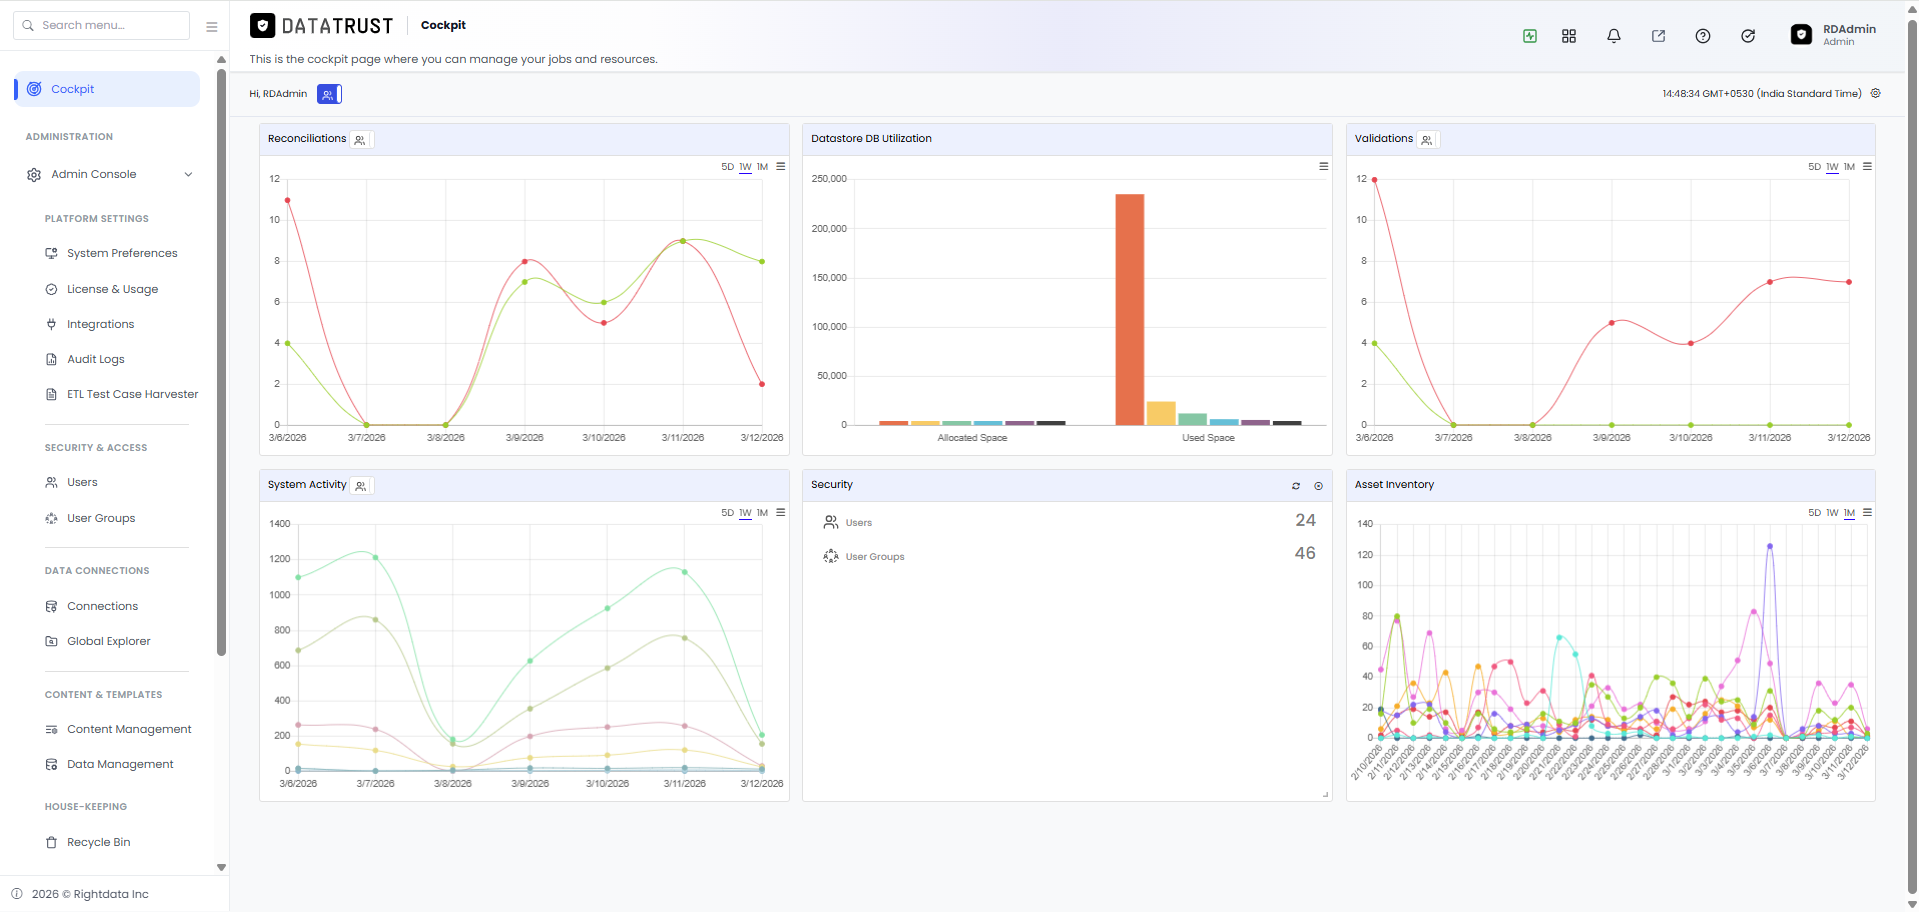Screen dimensions: 1919x912
Task: Open Connections page
Action: 102,606
